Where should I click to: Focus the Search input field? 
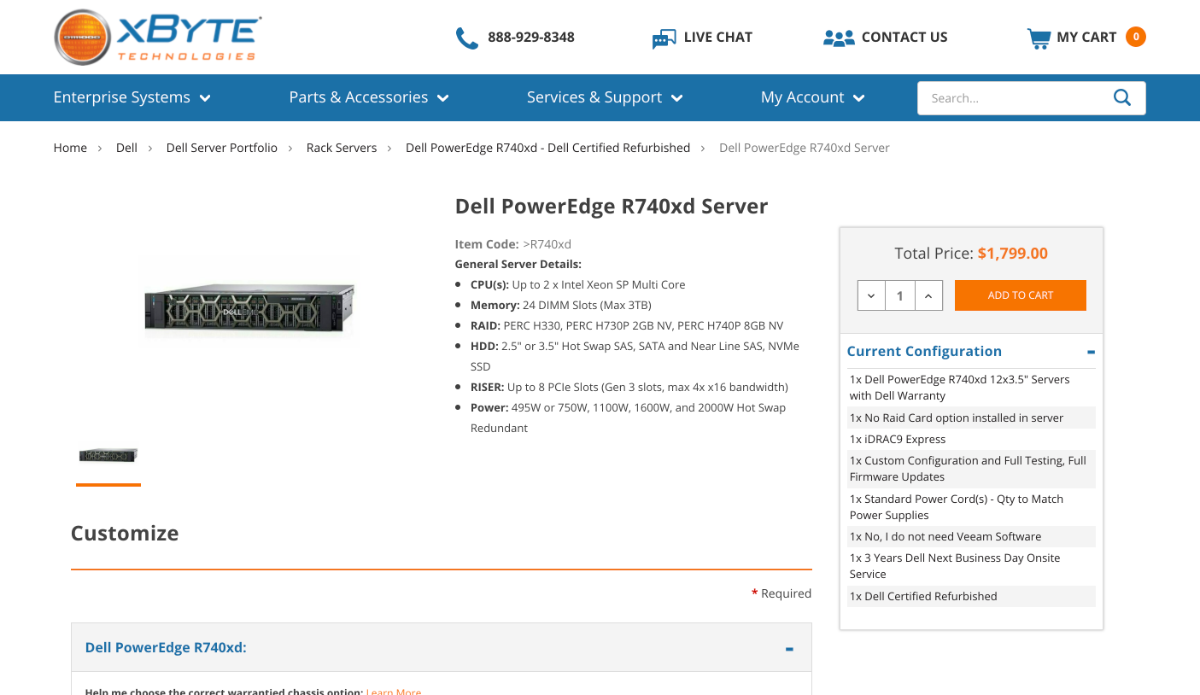(1015, 98)
